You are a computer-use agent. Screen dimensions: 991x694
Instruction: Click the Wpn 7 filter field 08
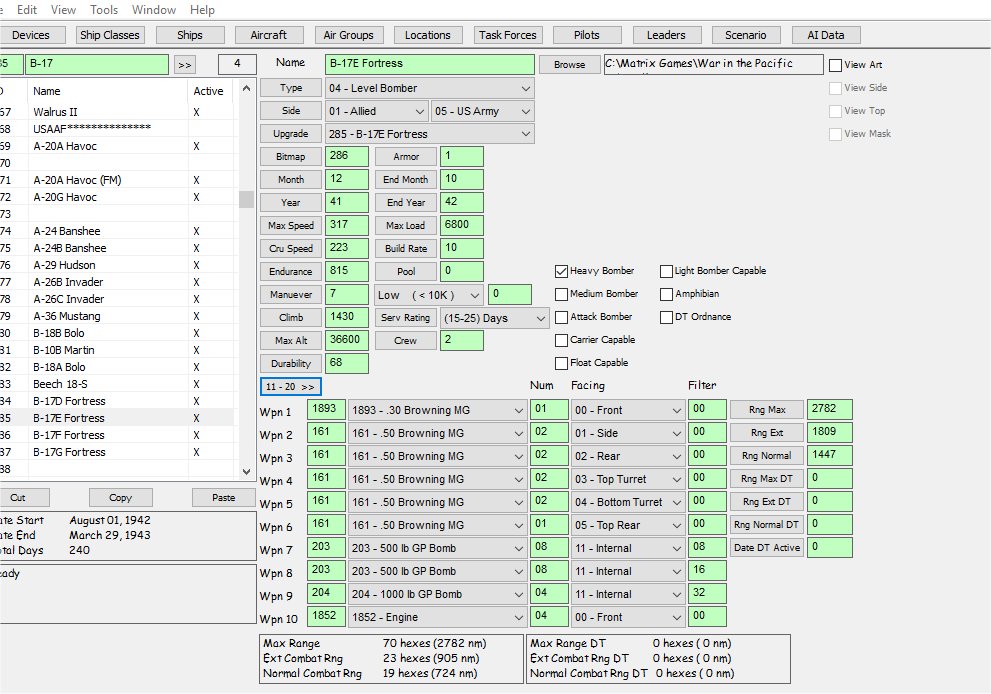pyautogui.click(x=707, y=547)
